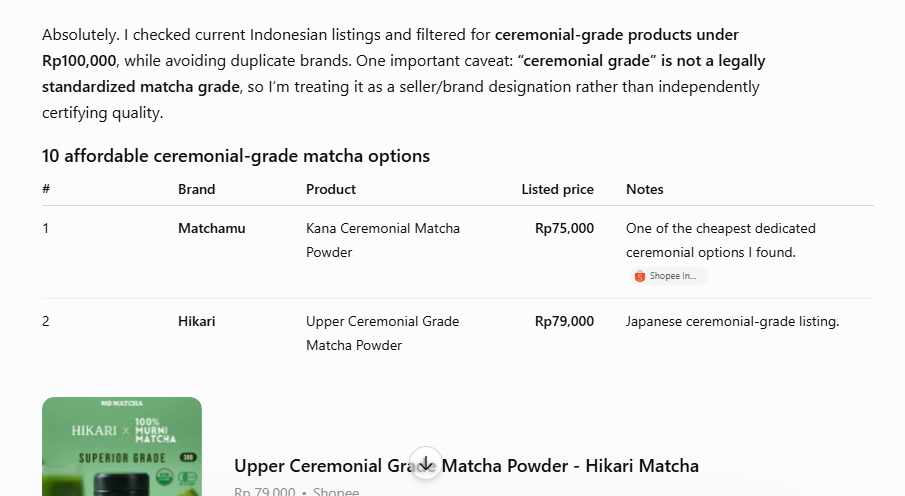This screenshot has height=496, width=905.
Task: Click the Rp79,000 price in table row 2
Action: point(564,321)
